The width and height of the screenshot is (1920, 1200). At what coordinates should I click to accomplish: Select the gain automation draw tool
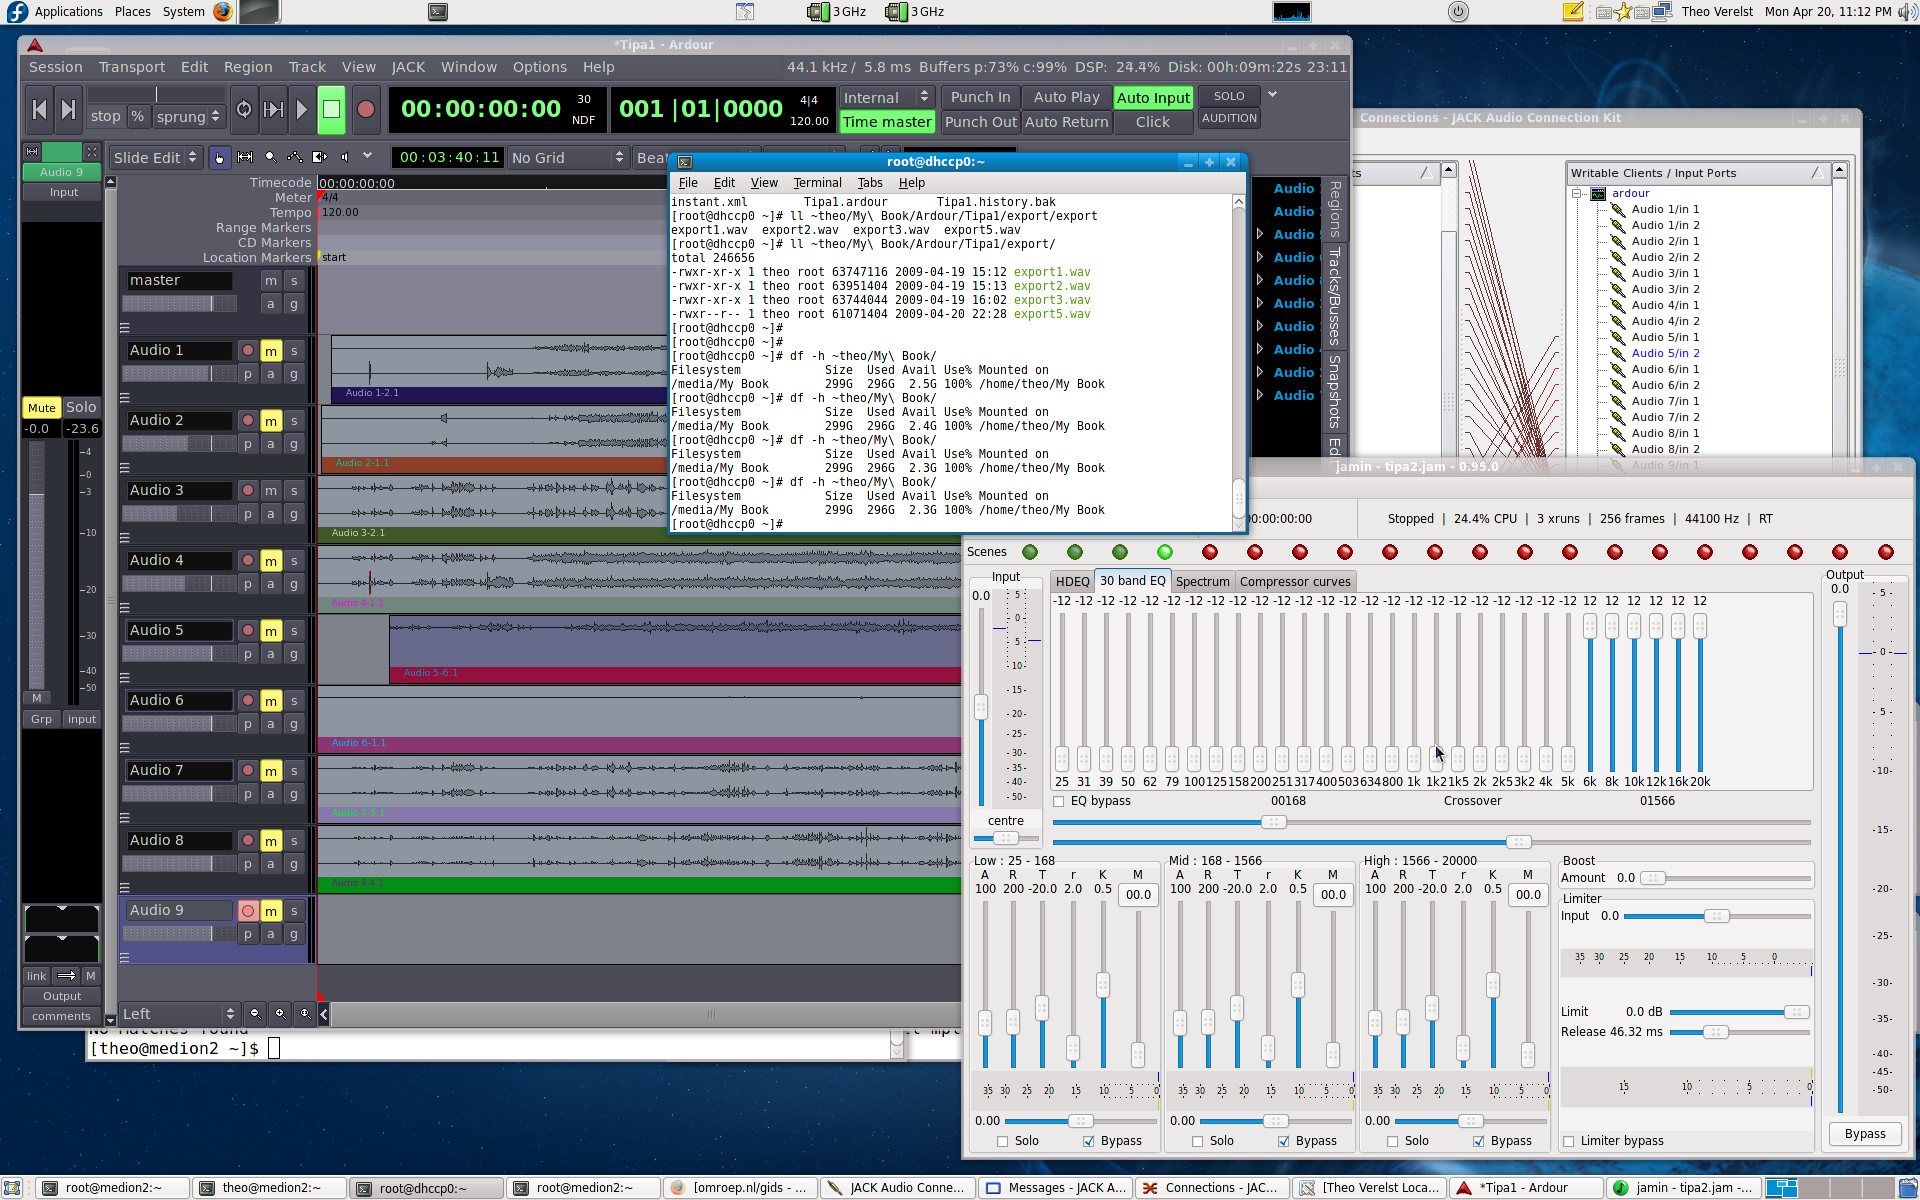tap(295, 157)
